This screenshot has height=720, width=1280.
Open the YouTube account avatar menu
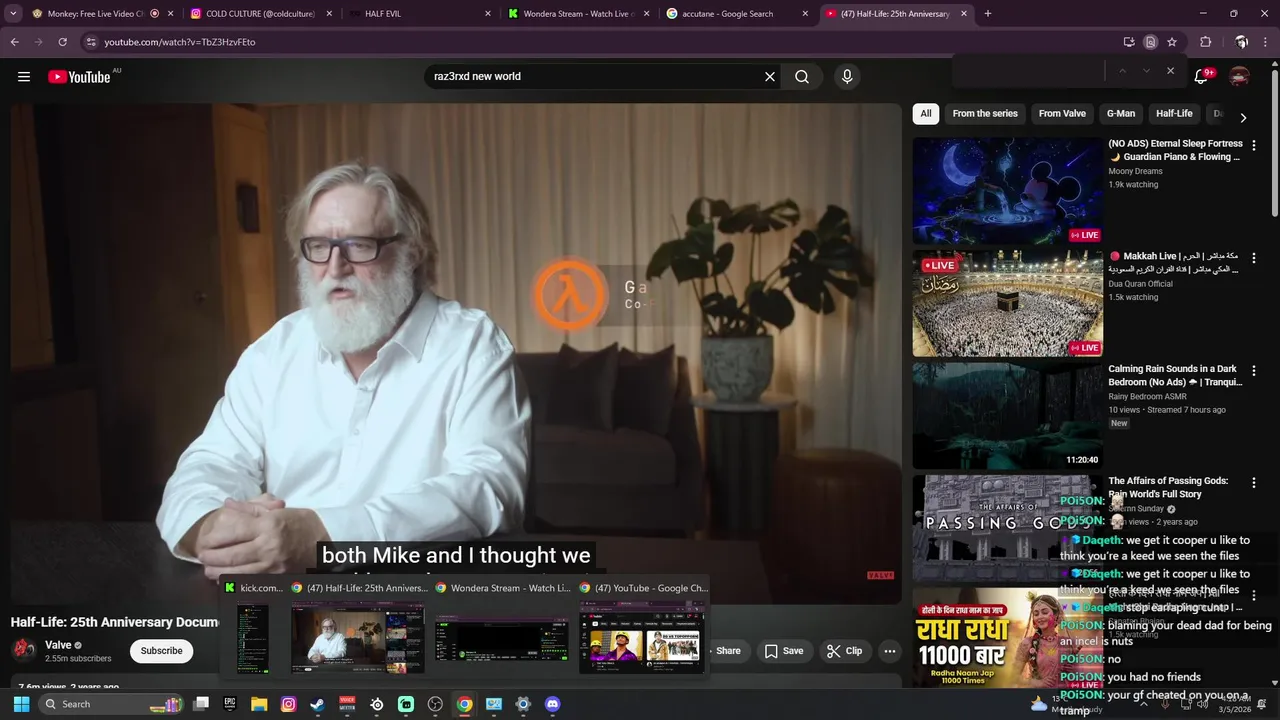pyautogui.click(x=1240, y=77)
